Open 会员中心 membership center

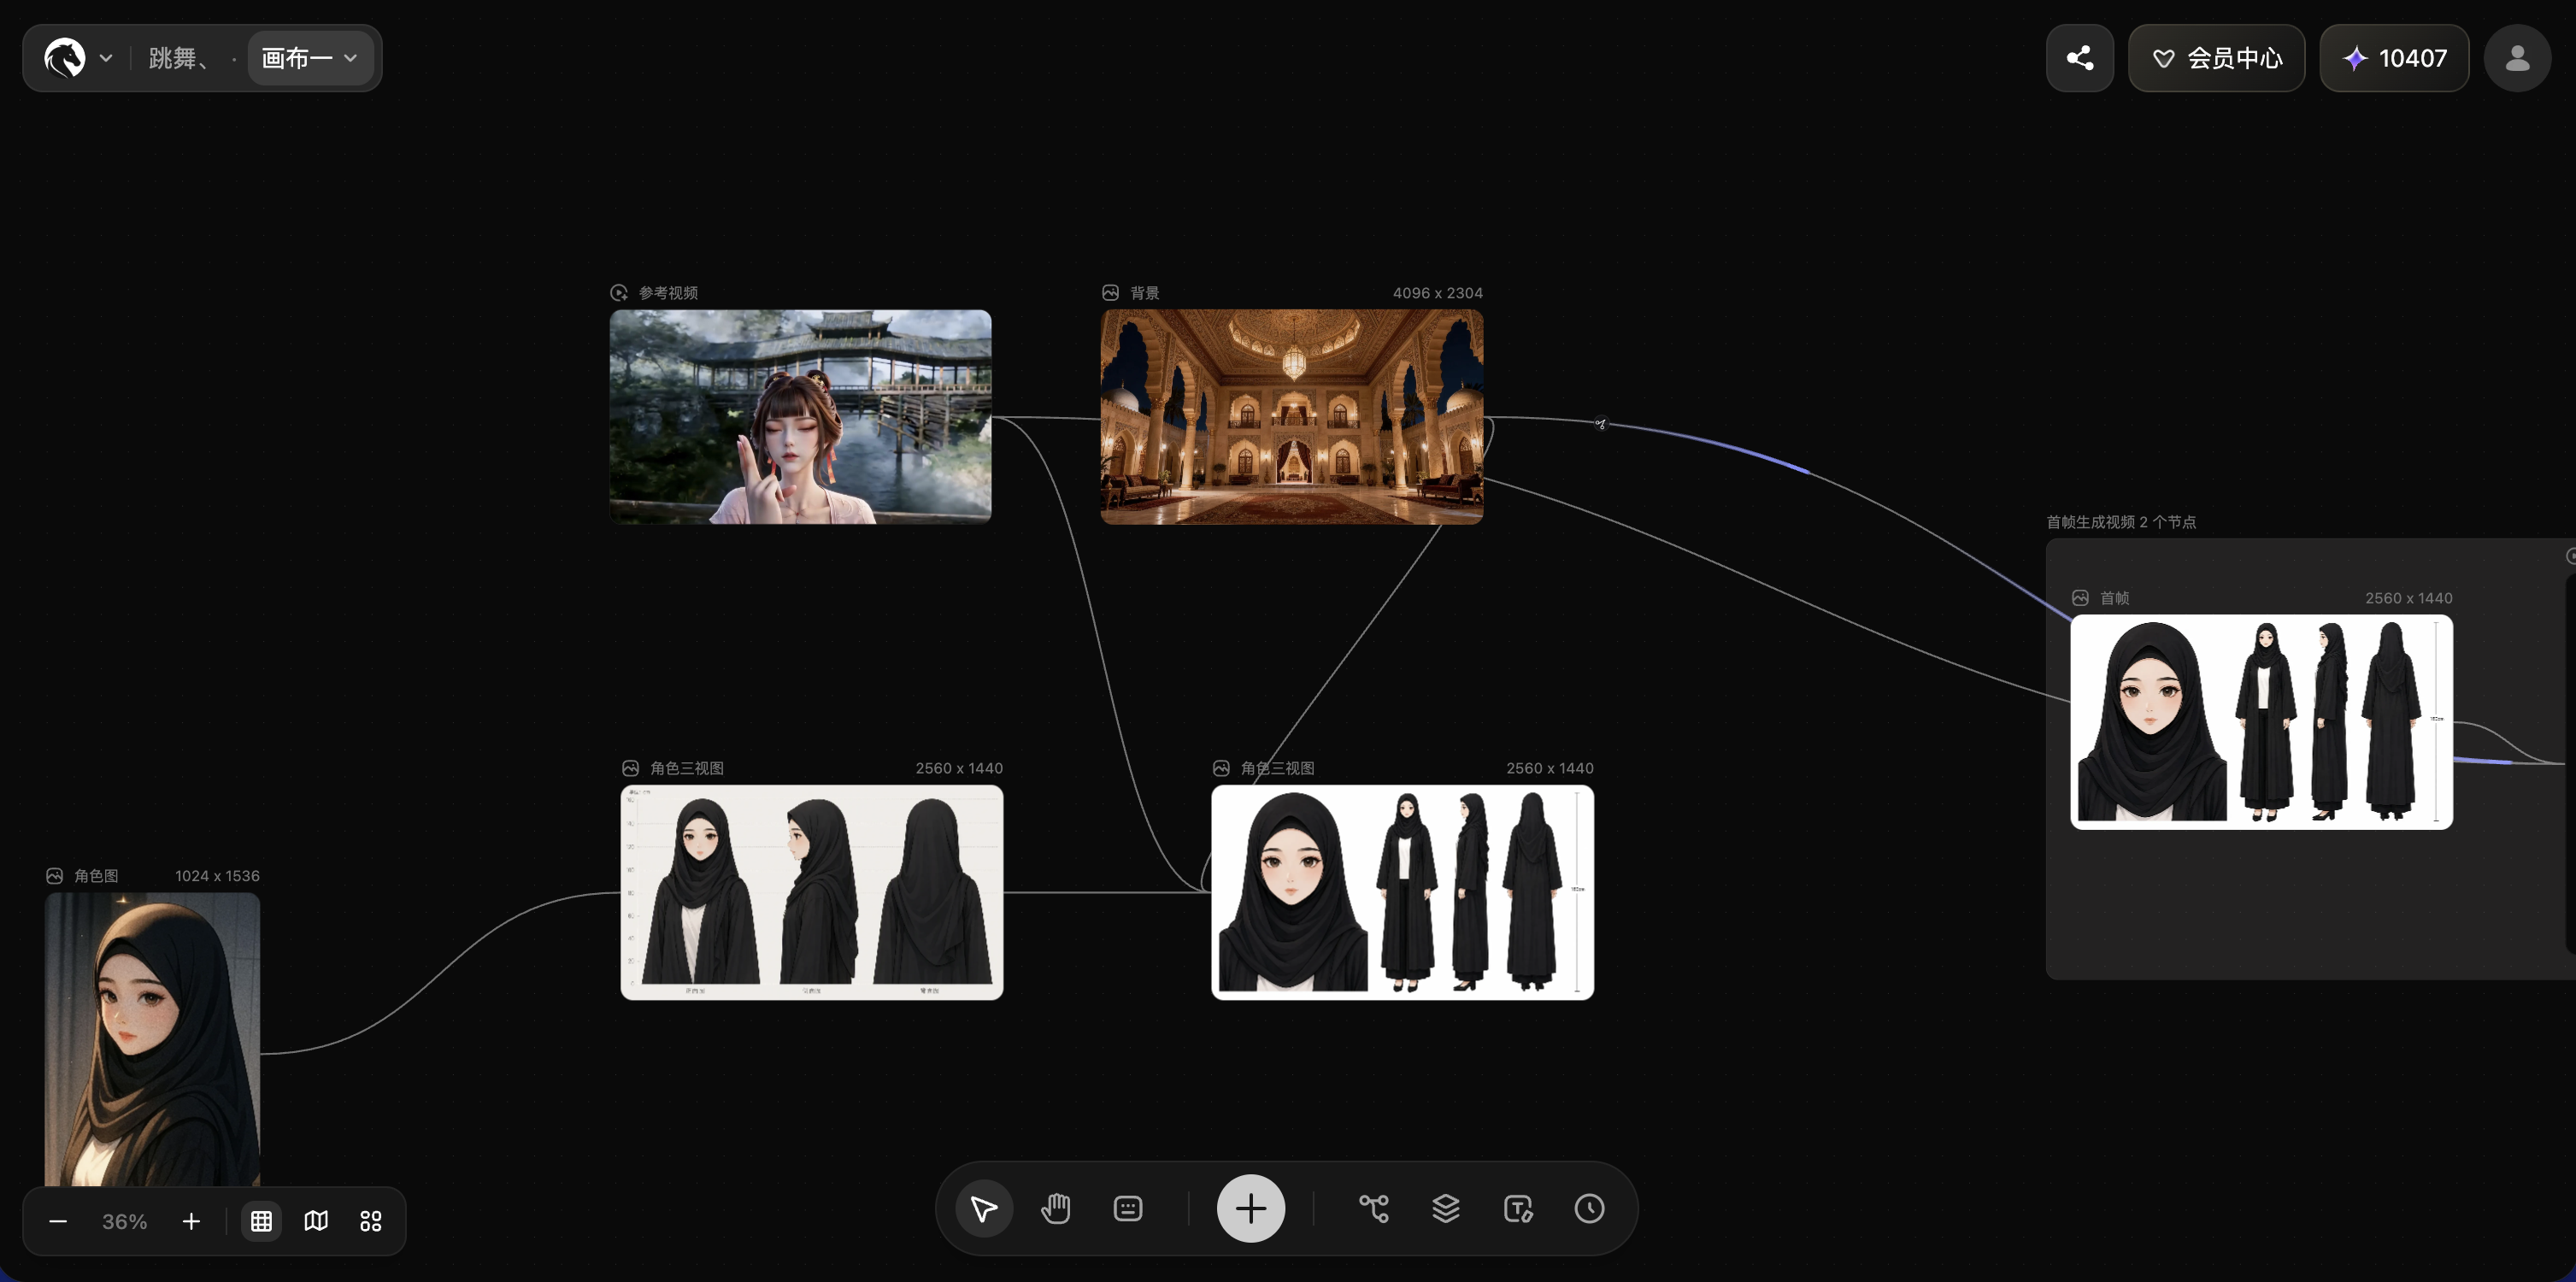2217,58
